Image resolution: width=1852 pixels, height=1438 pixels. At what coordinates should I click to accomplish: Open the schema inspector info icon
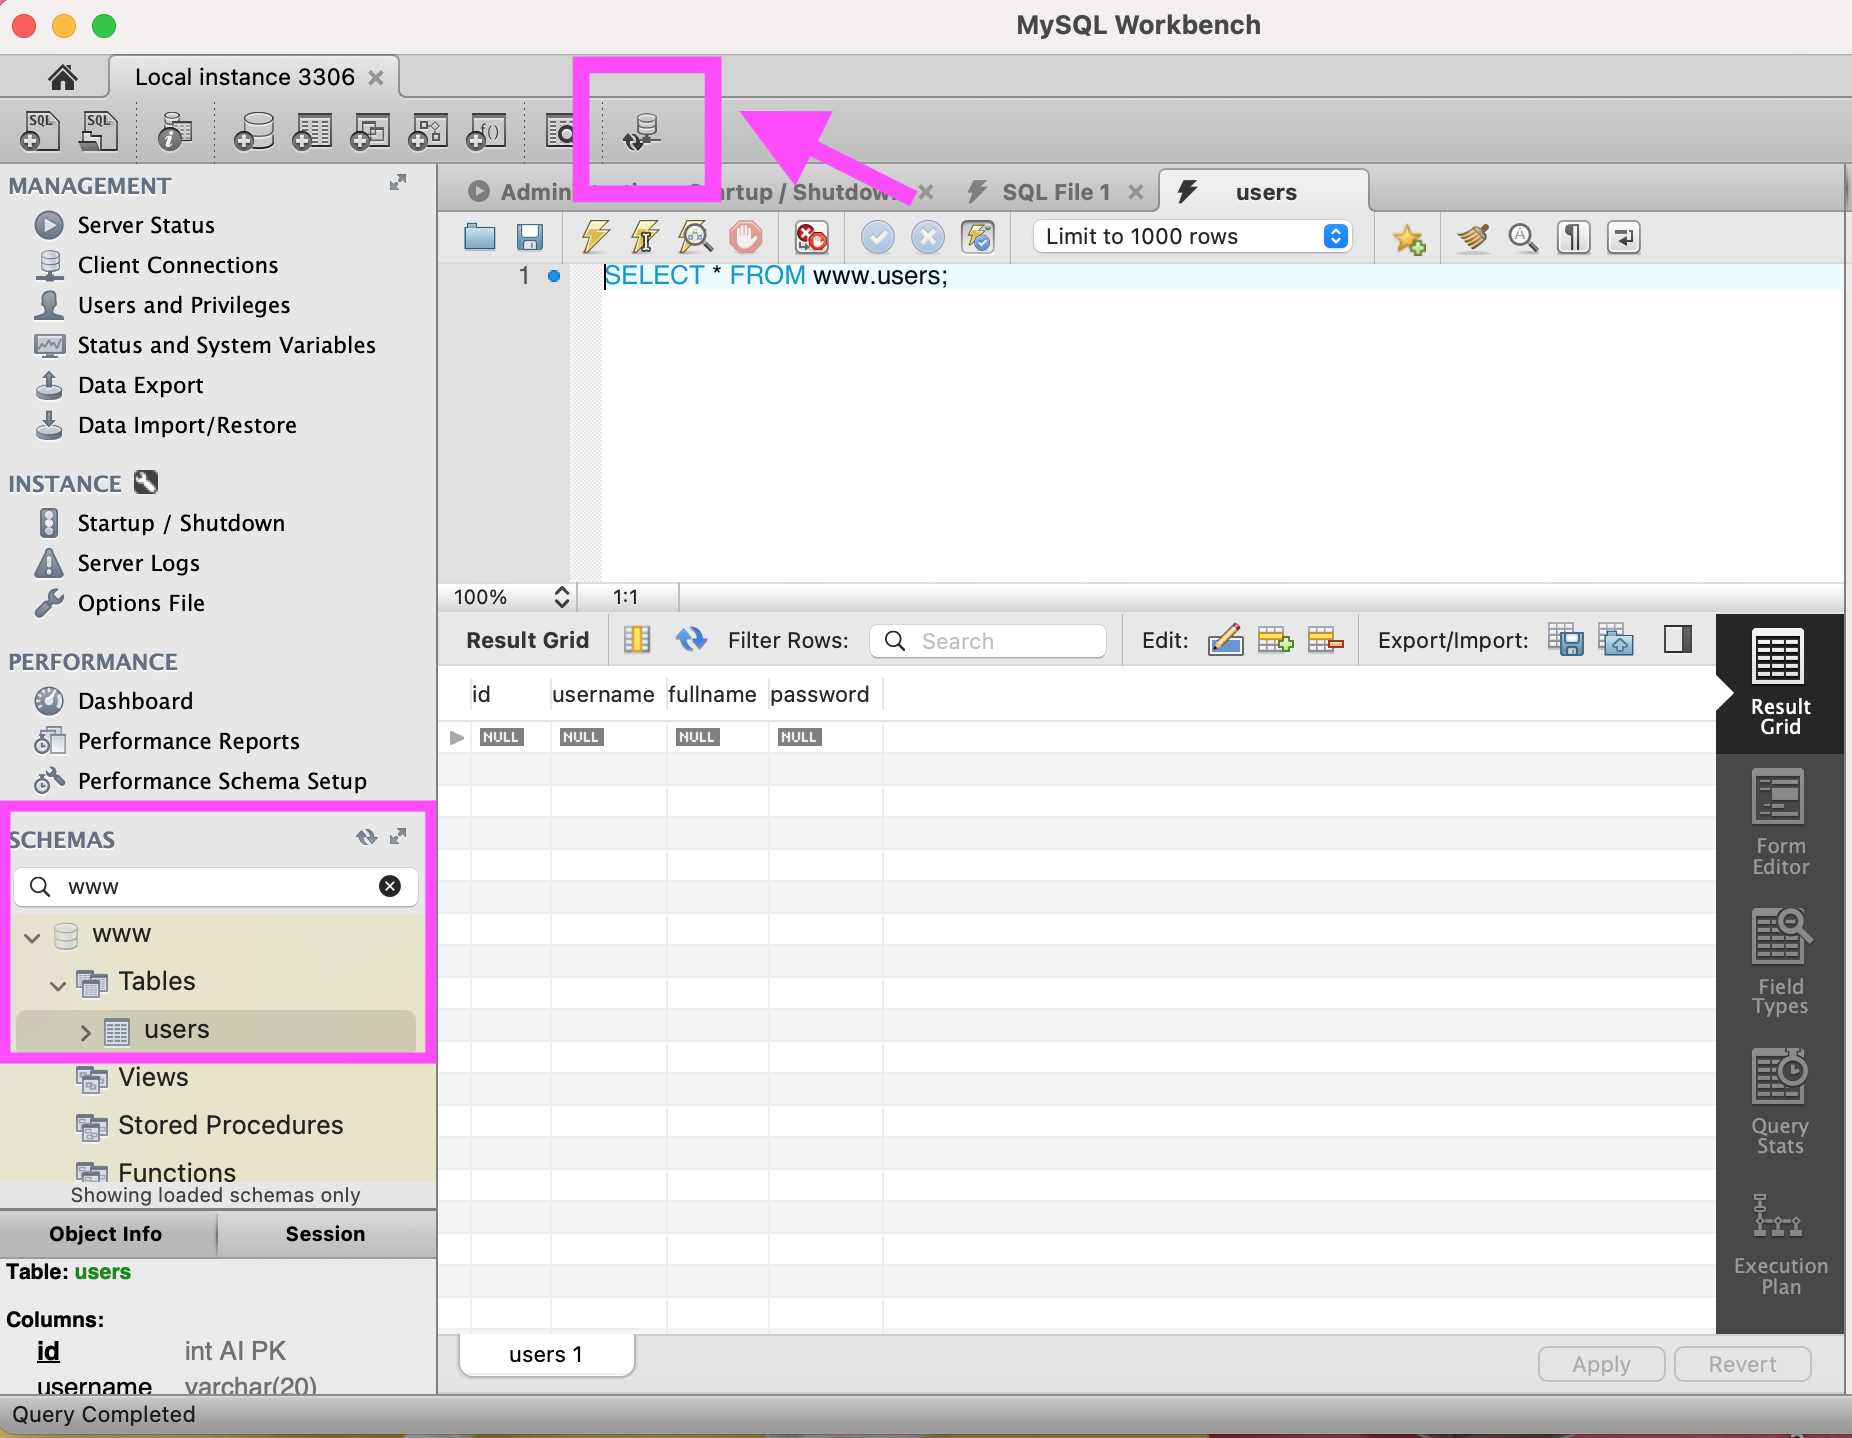175,131
